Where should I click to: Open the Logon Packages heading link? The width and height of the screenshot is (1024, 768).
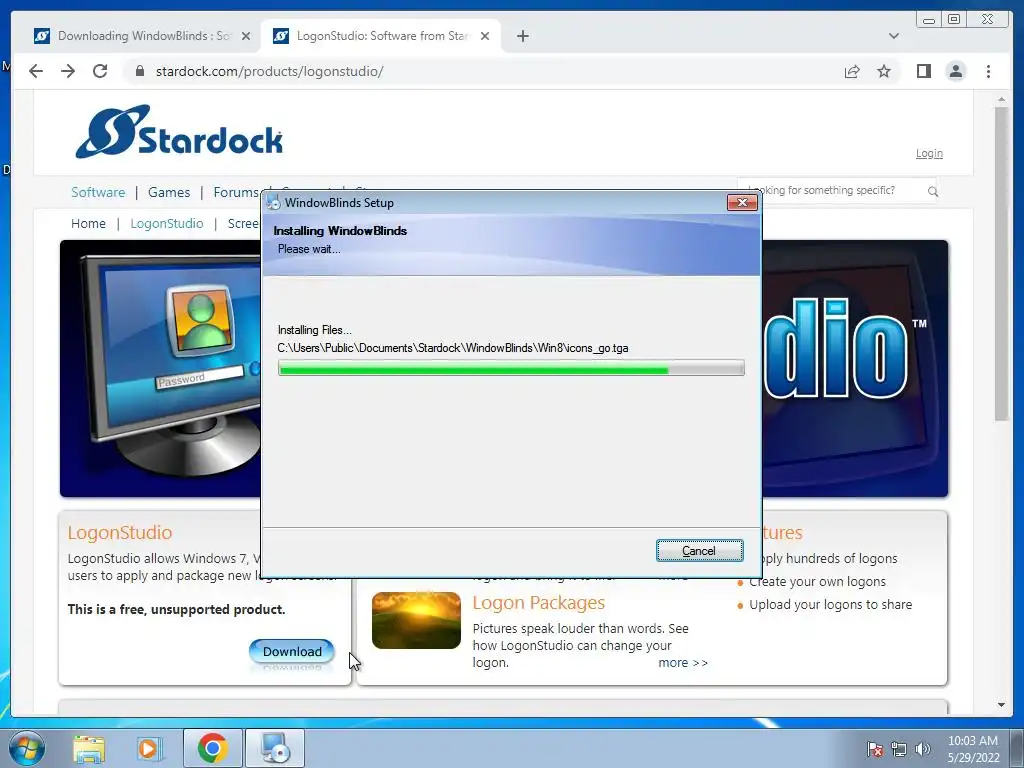(539, 603)
